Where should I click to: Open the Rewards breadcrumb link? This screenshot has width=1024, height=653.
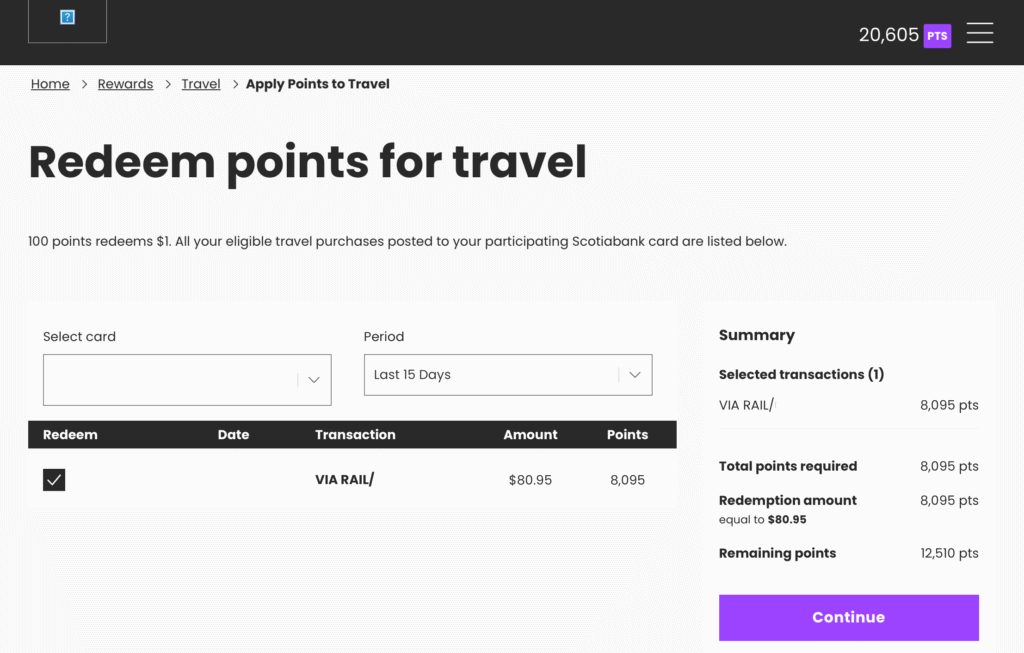point(125,84)
